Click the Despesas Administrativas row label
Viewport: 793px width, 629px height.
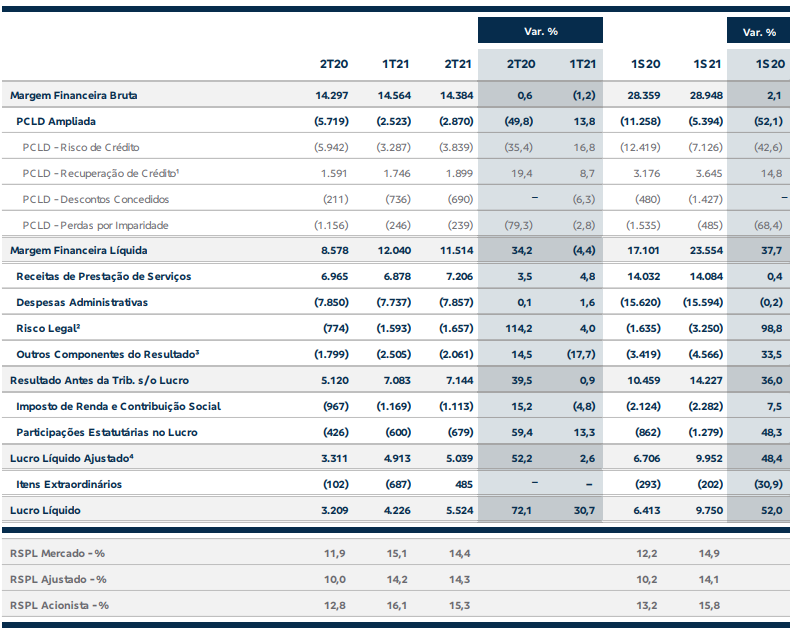click(82, 302)
